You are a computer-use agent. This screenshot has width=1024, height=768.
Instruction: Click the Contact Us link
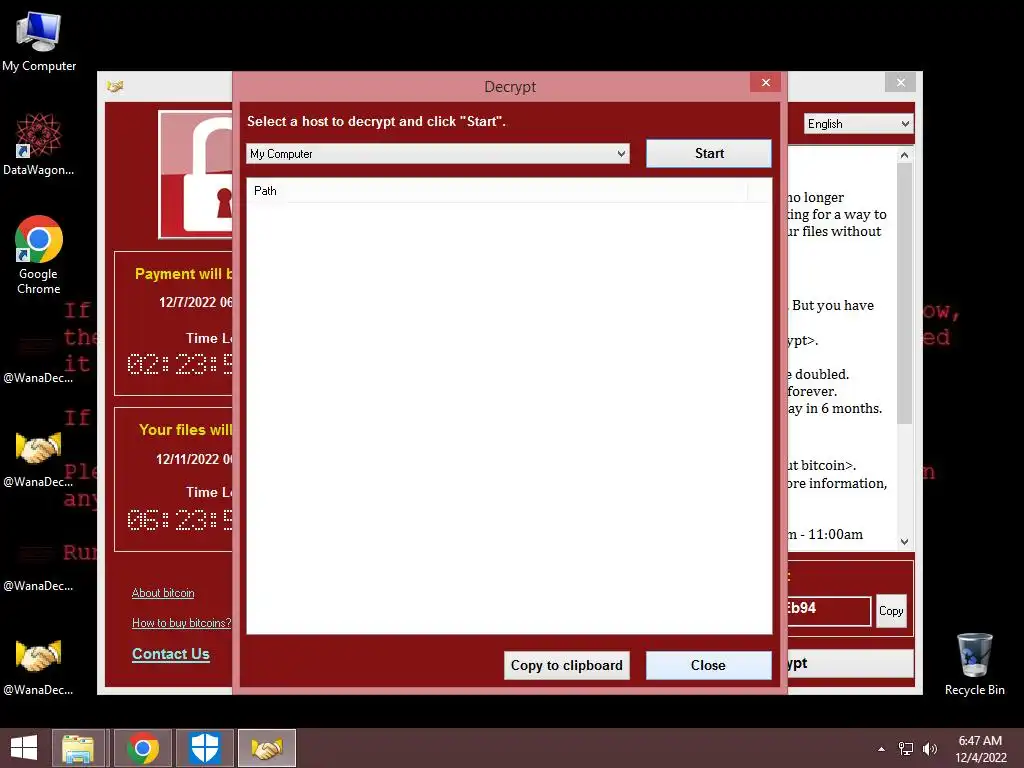[171, 654]
